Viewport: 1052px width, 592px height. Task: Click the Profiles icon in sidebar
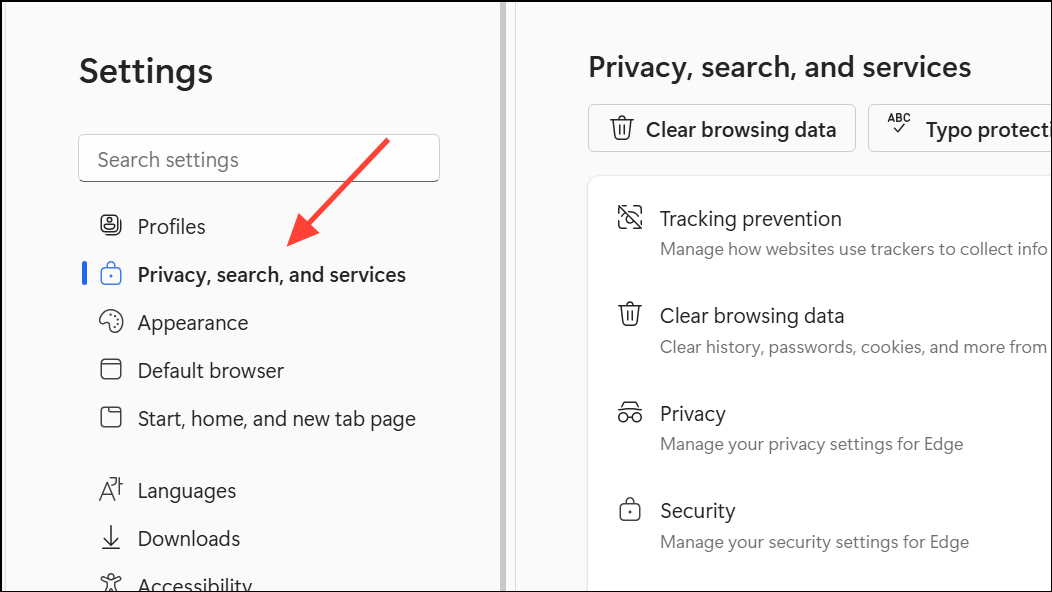point(111,225)
